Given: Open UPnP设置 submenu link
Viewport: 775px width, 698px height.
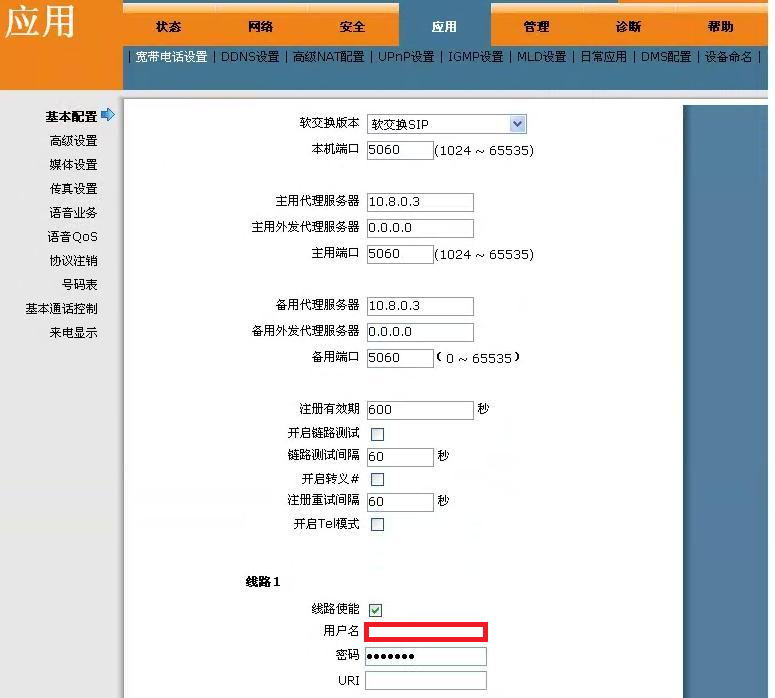Looking at the screenshot, I should pyautogui.click(x=406, y=57).
